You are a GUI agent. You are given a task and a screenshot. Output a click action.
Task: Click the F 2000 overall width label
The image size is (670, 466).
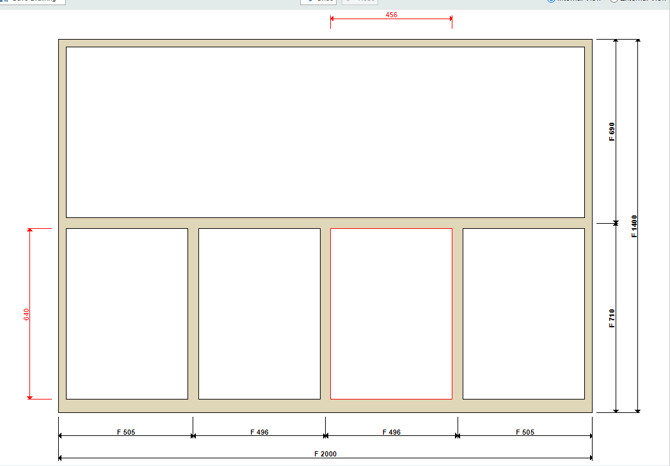tap(325, 454)
